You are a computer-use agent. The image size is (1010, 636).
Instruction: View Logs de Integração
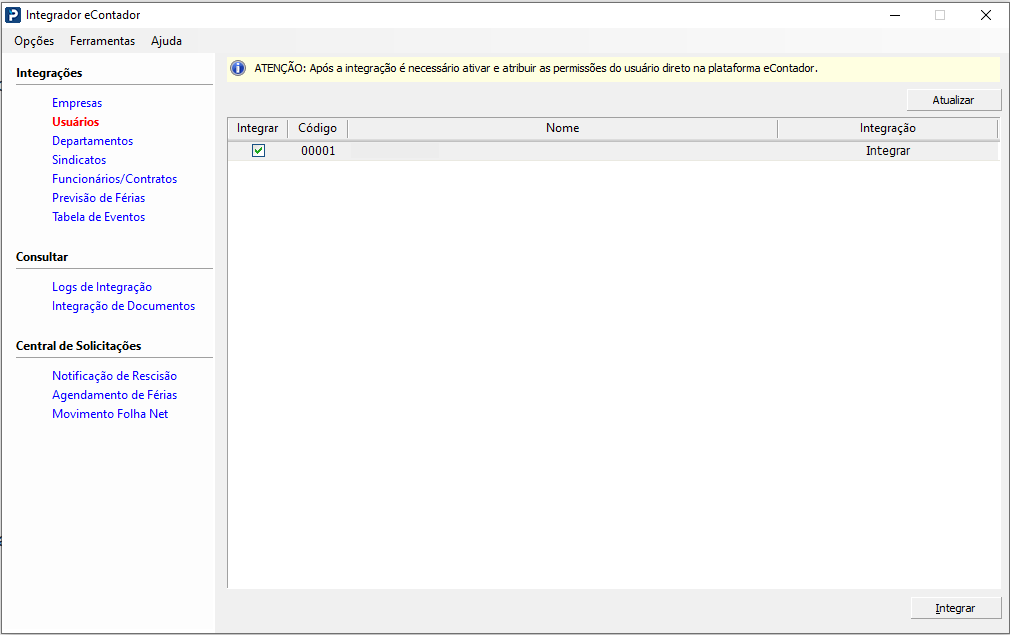point(102,287)
